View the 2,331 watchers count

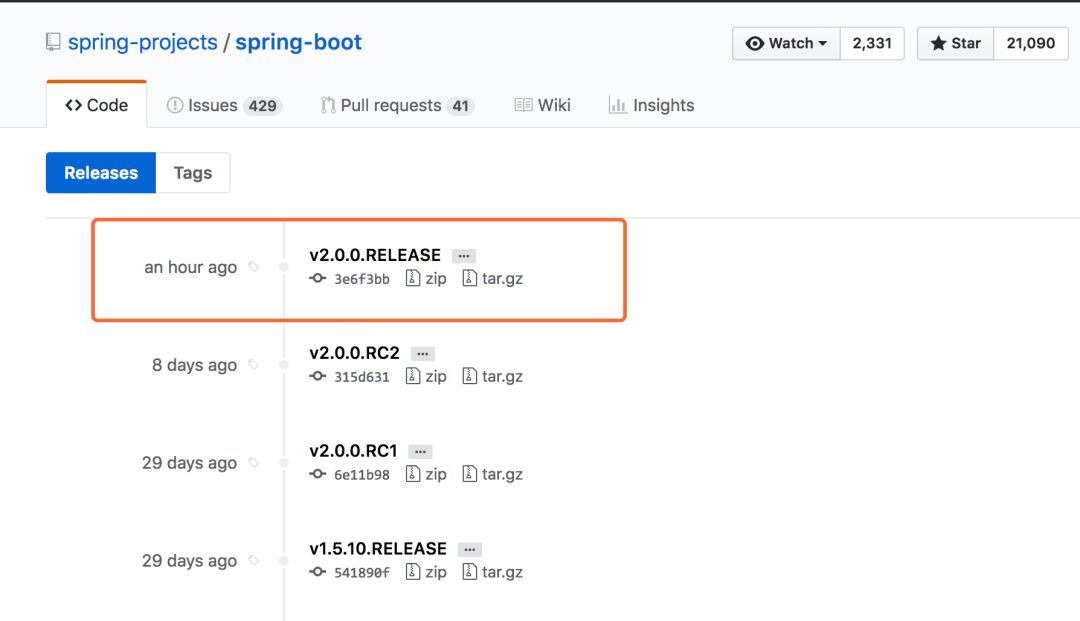pos(872,43)
